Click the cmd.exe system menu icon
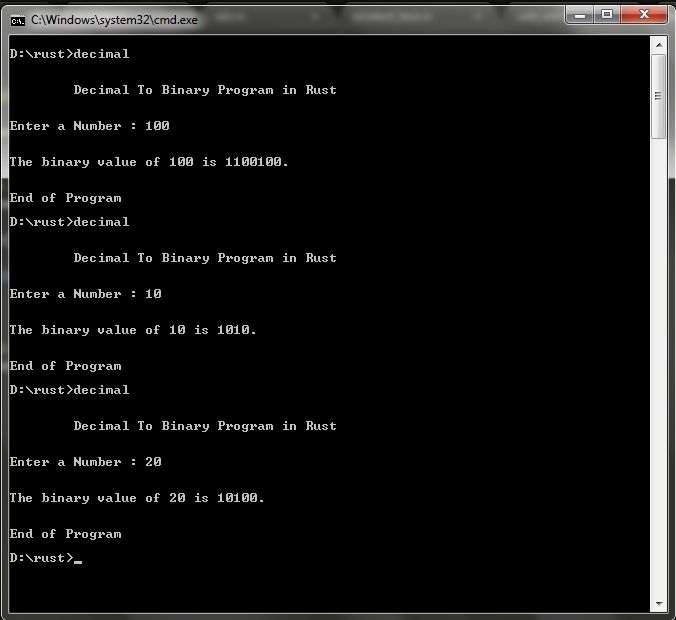This screenshot has height=620, width=676. tap(18, 20)
